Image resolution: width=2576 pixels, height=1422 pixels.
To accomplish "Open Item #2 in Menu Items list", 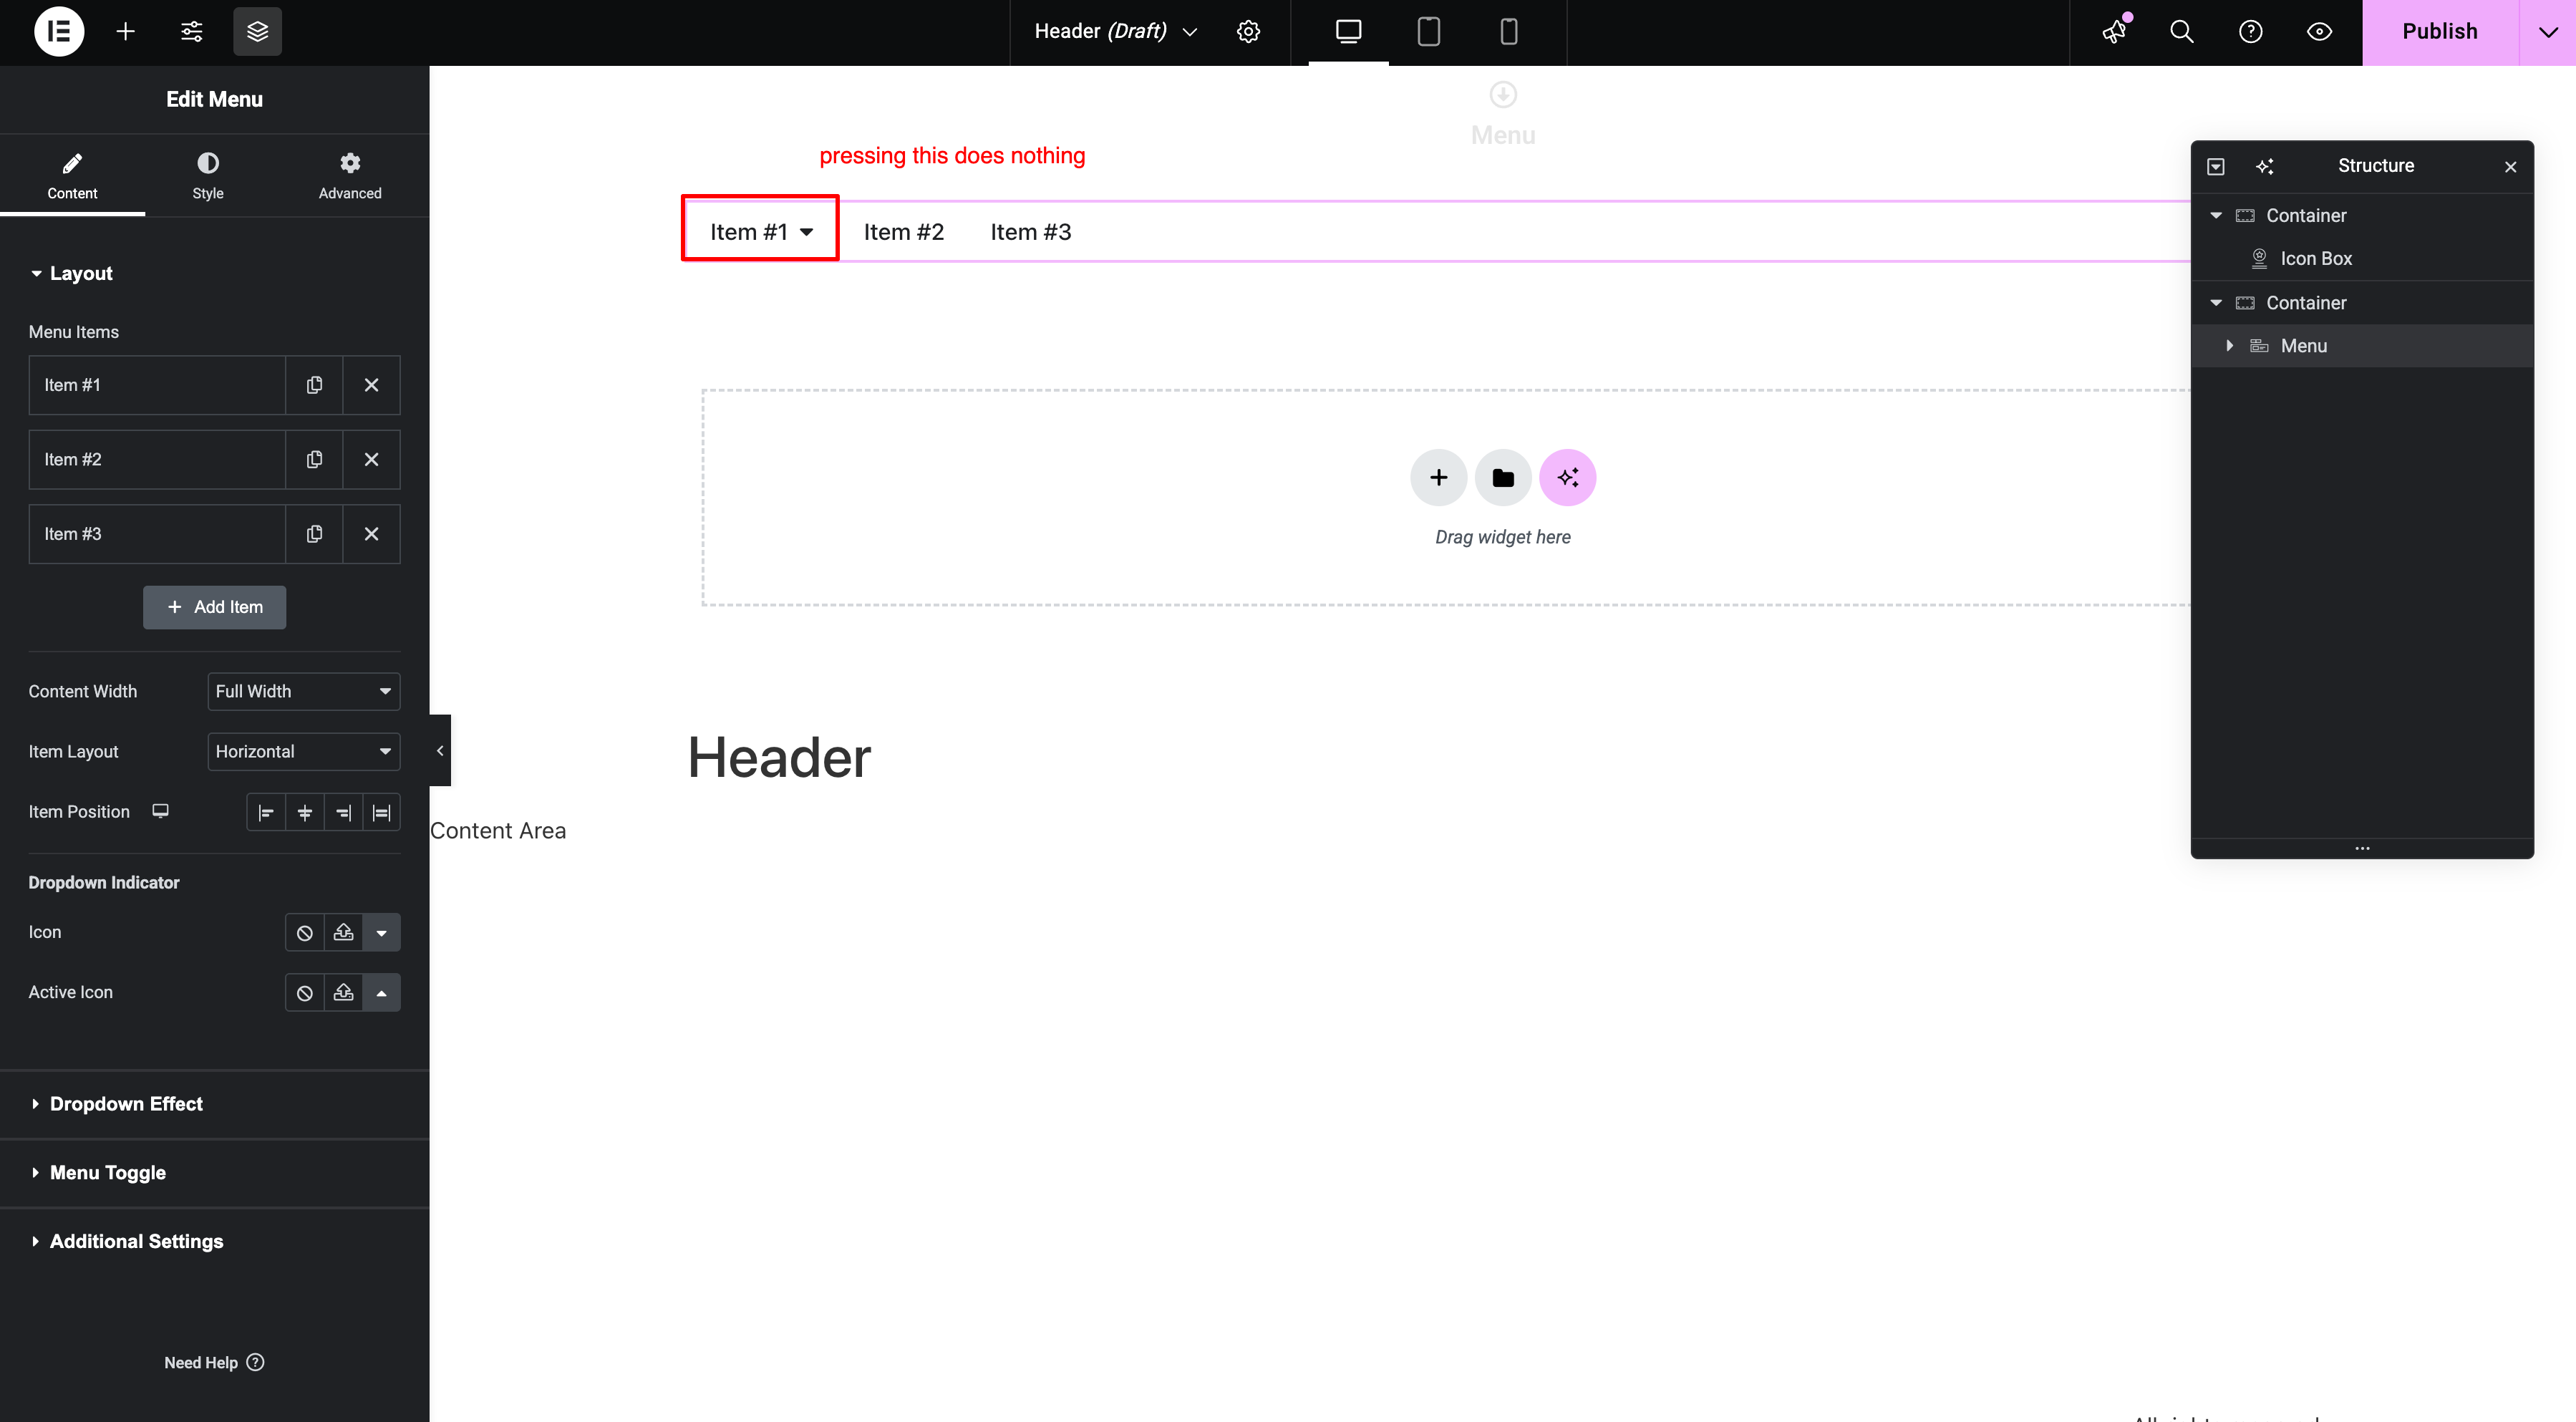I will tap(157, 459).
